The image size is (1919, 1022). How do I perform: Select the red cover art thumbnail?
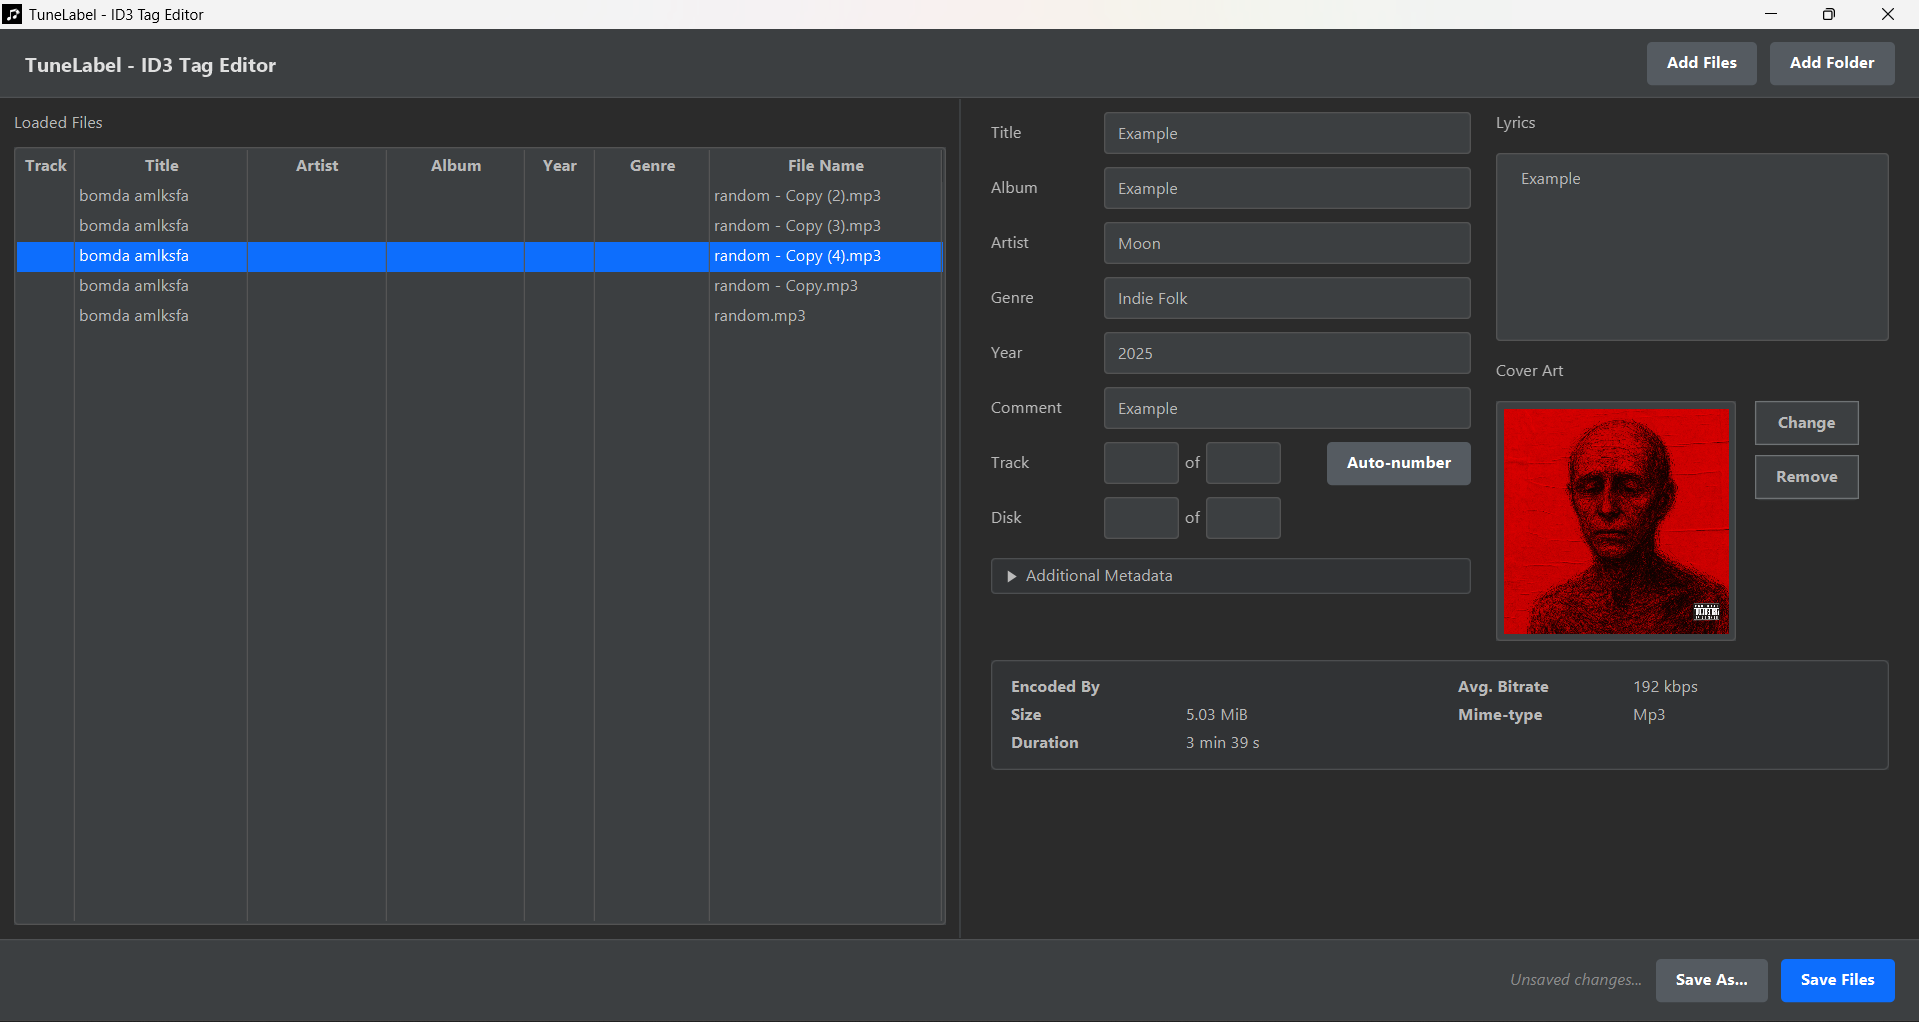(1614, 520)
